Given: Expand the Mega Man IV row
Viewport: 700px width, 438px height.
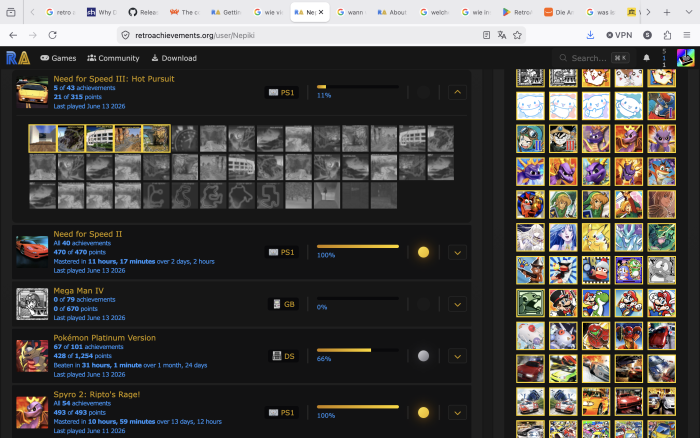Looking at the screenshot, I should click(x=457, y=305).
